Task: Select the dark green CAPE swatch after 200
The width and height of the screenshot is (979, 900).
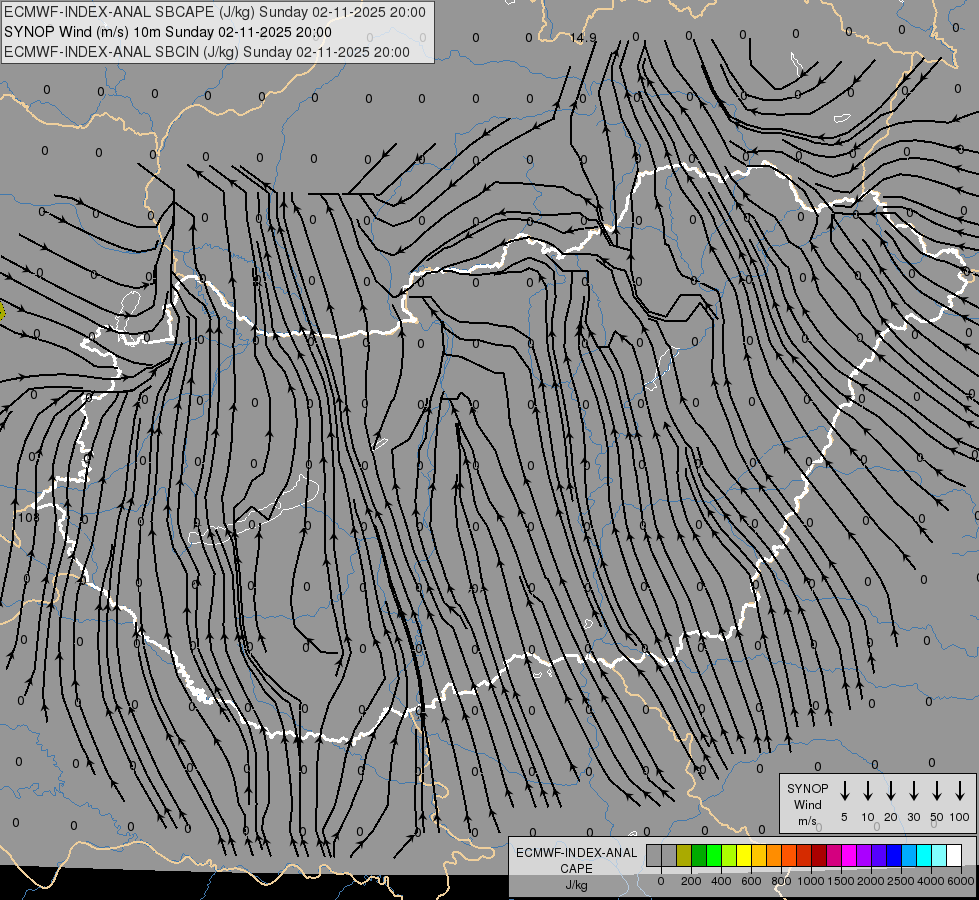Action: pyautogui.click(x=699, y=855)
